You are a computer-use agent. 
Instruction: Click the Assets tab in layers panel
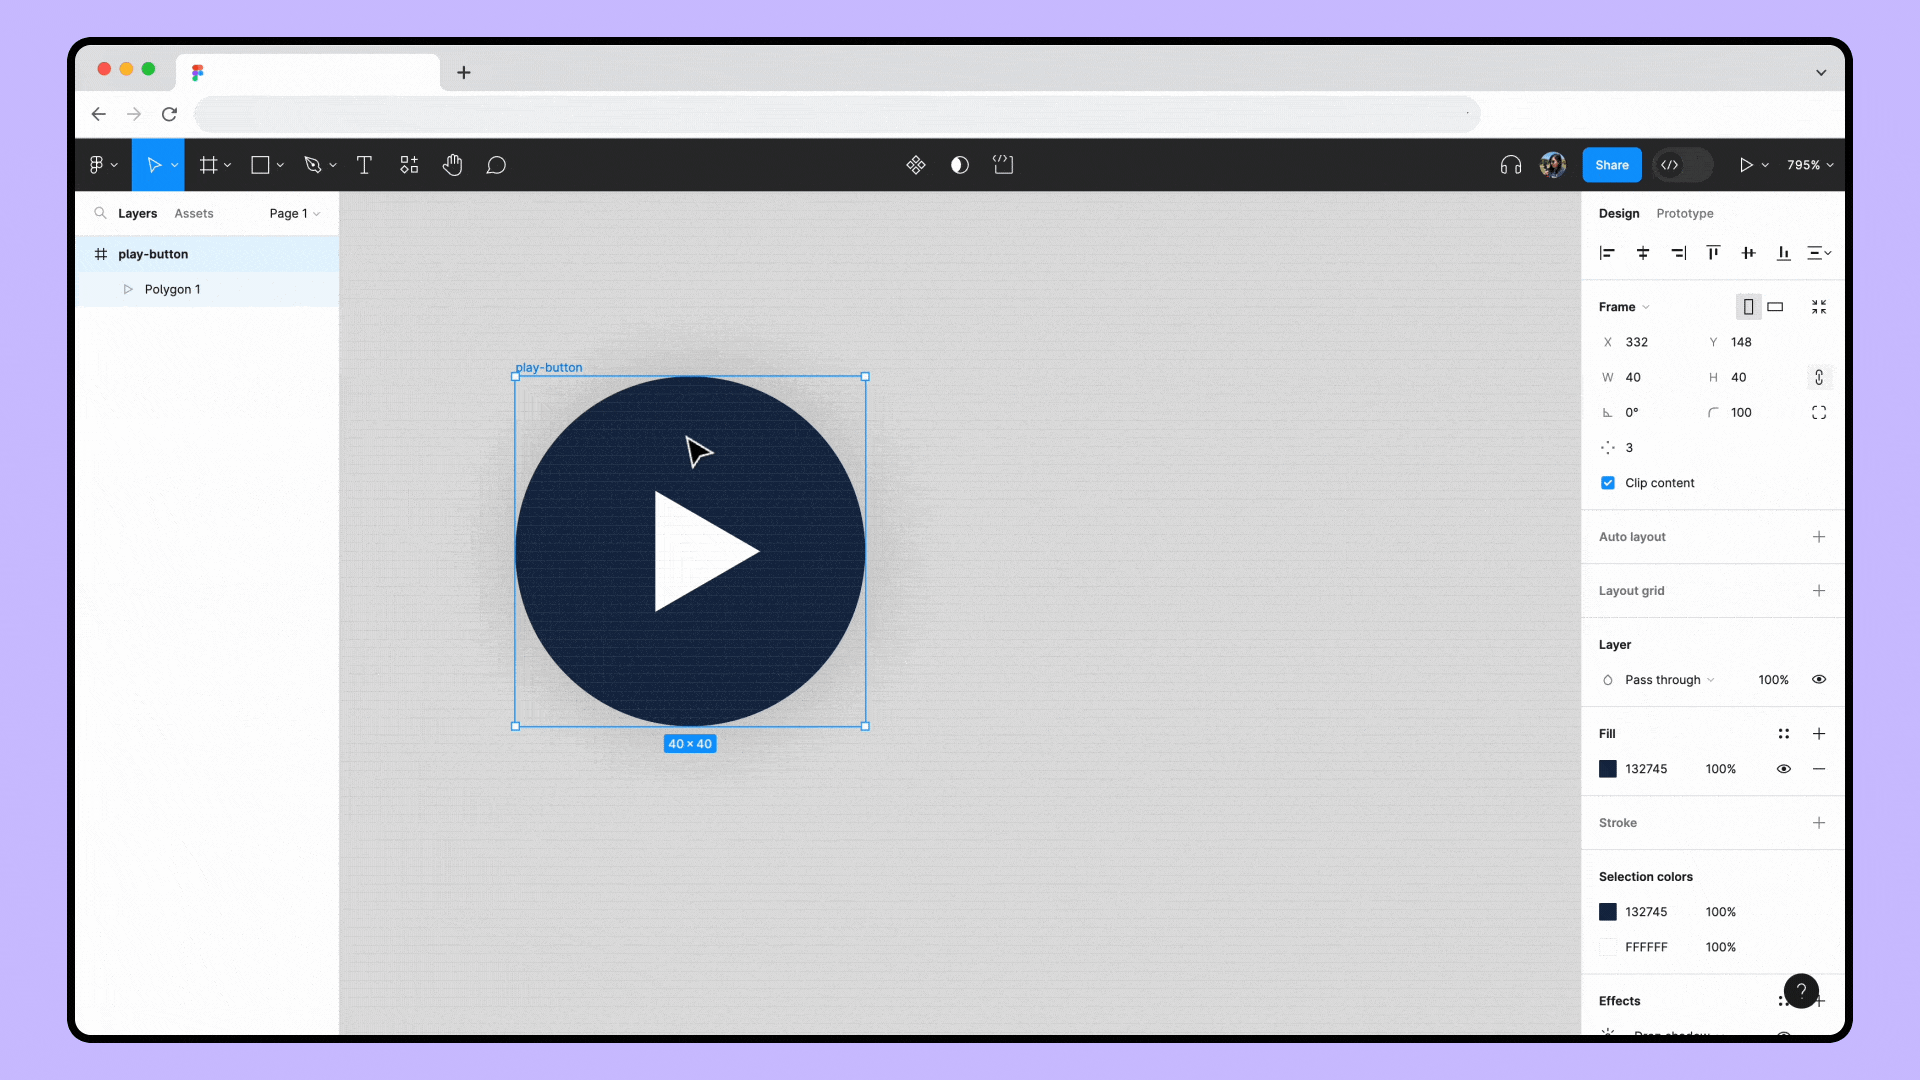click(x=194, y=212)
